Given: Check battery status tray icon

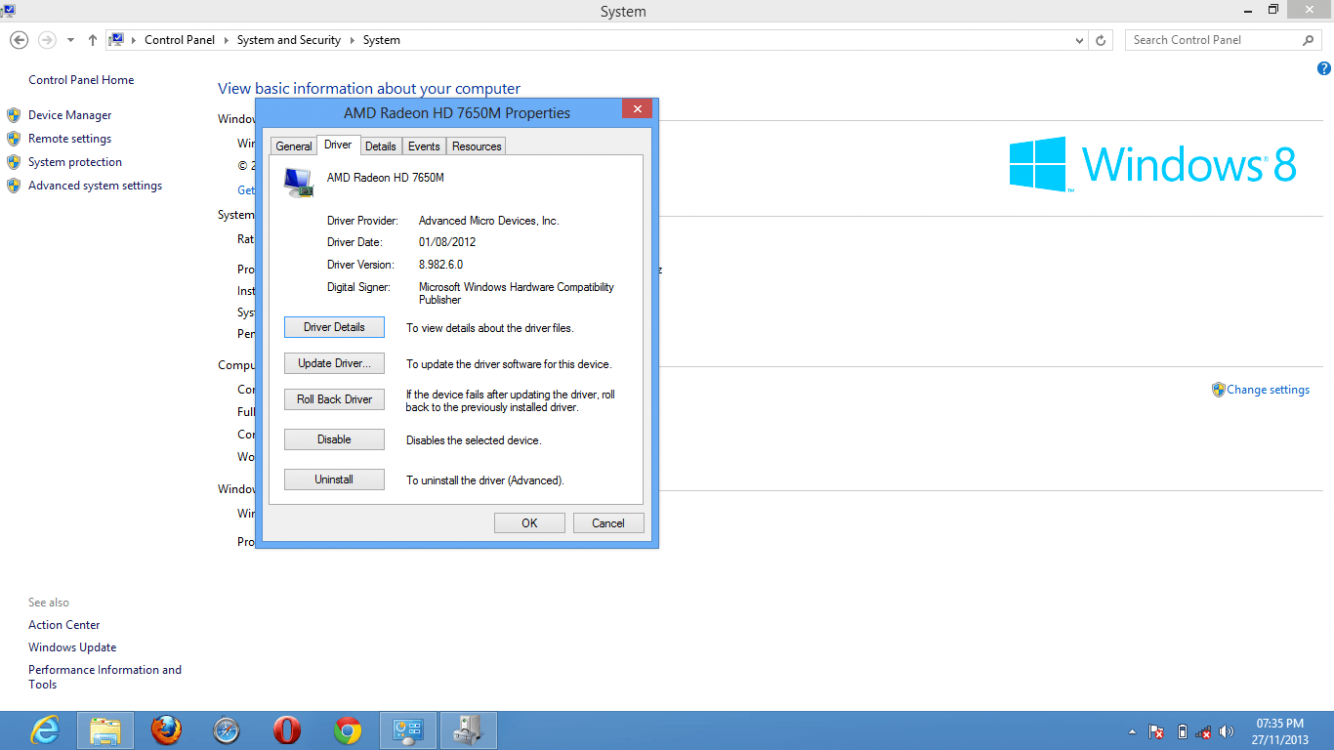Looking at the screenshot, I should (x=1182, y=732).
